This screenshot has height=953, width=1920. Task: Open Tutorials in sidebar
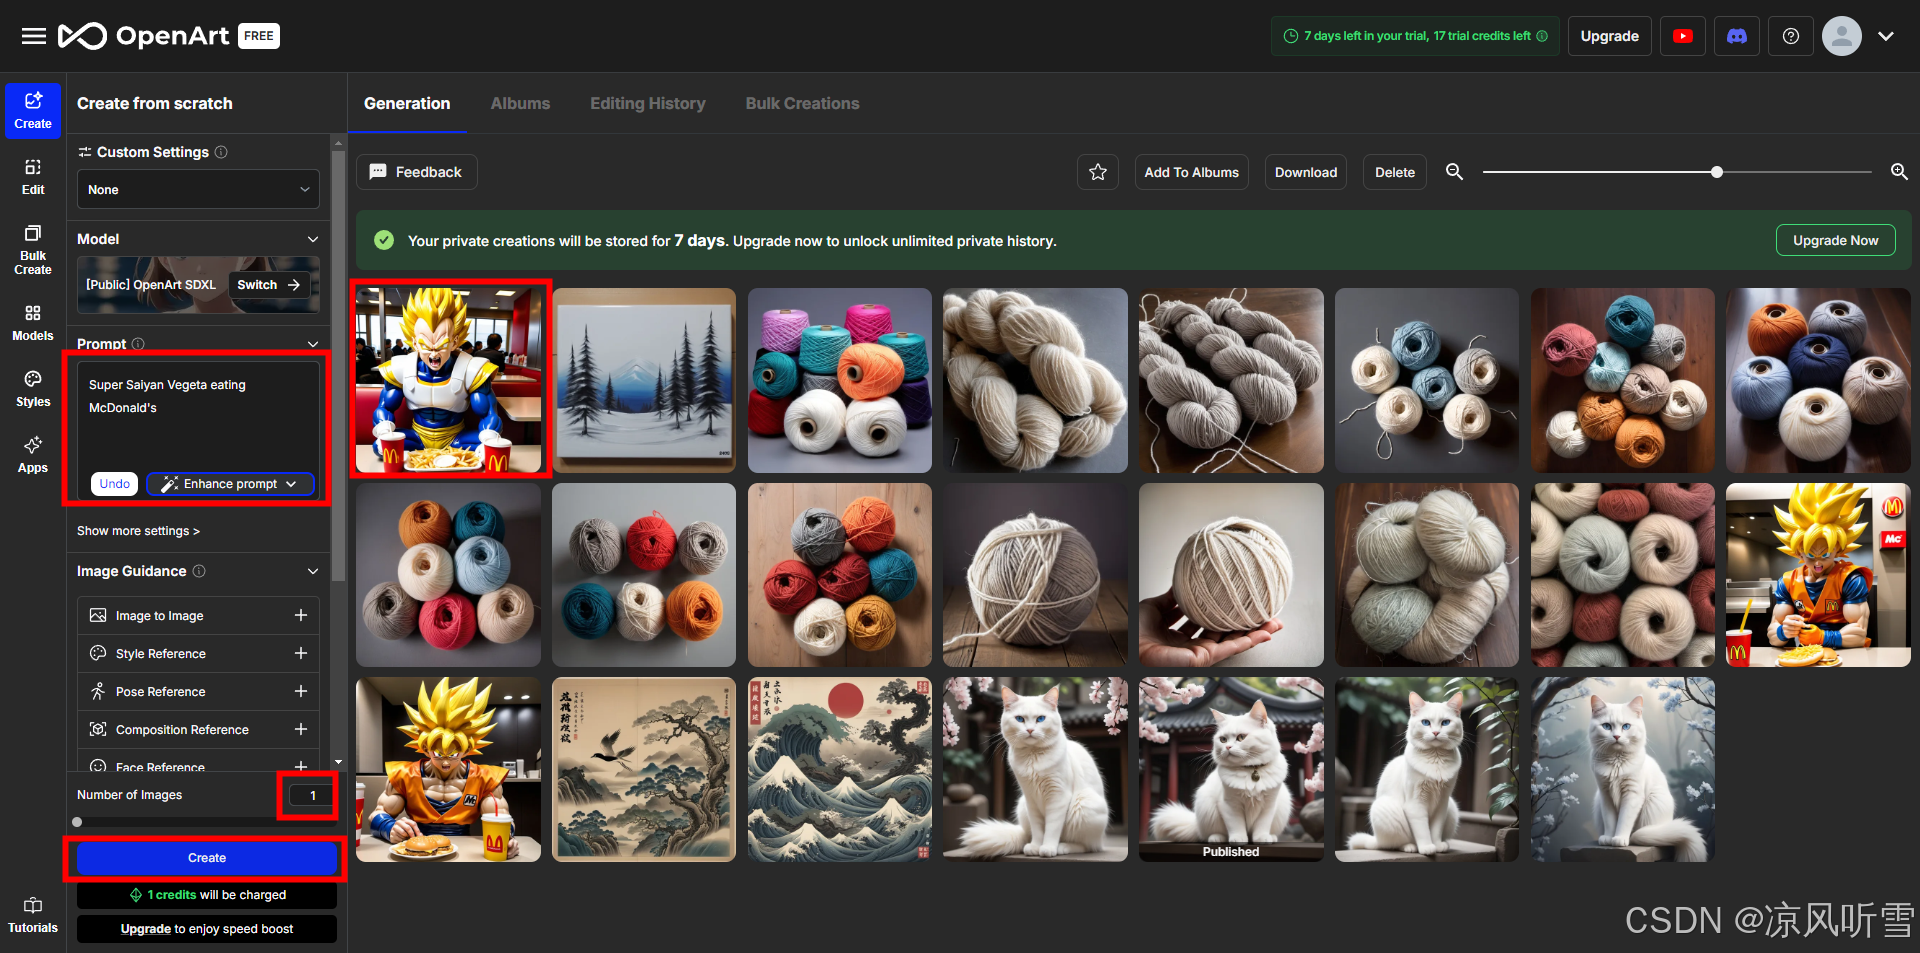33,916
